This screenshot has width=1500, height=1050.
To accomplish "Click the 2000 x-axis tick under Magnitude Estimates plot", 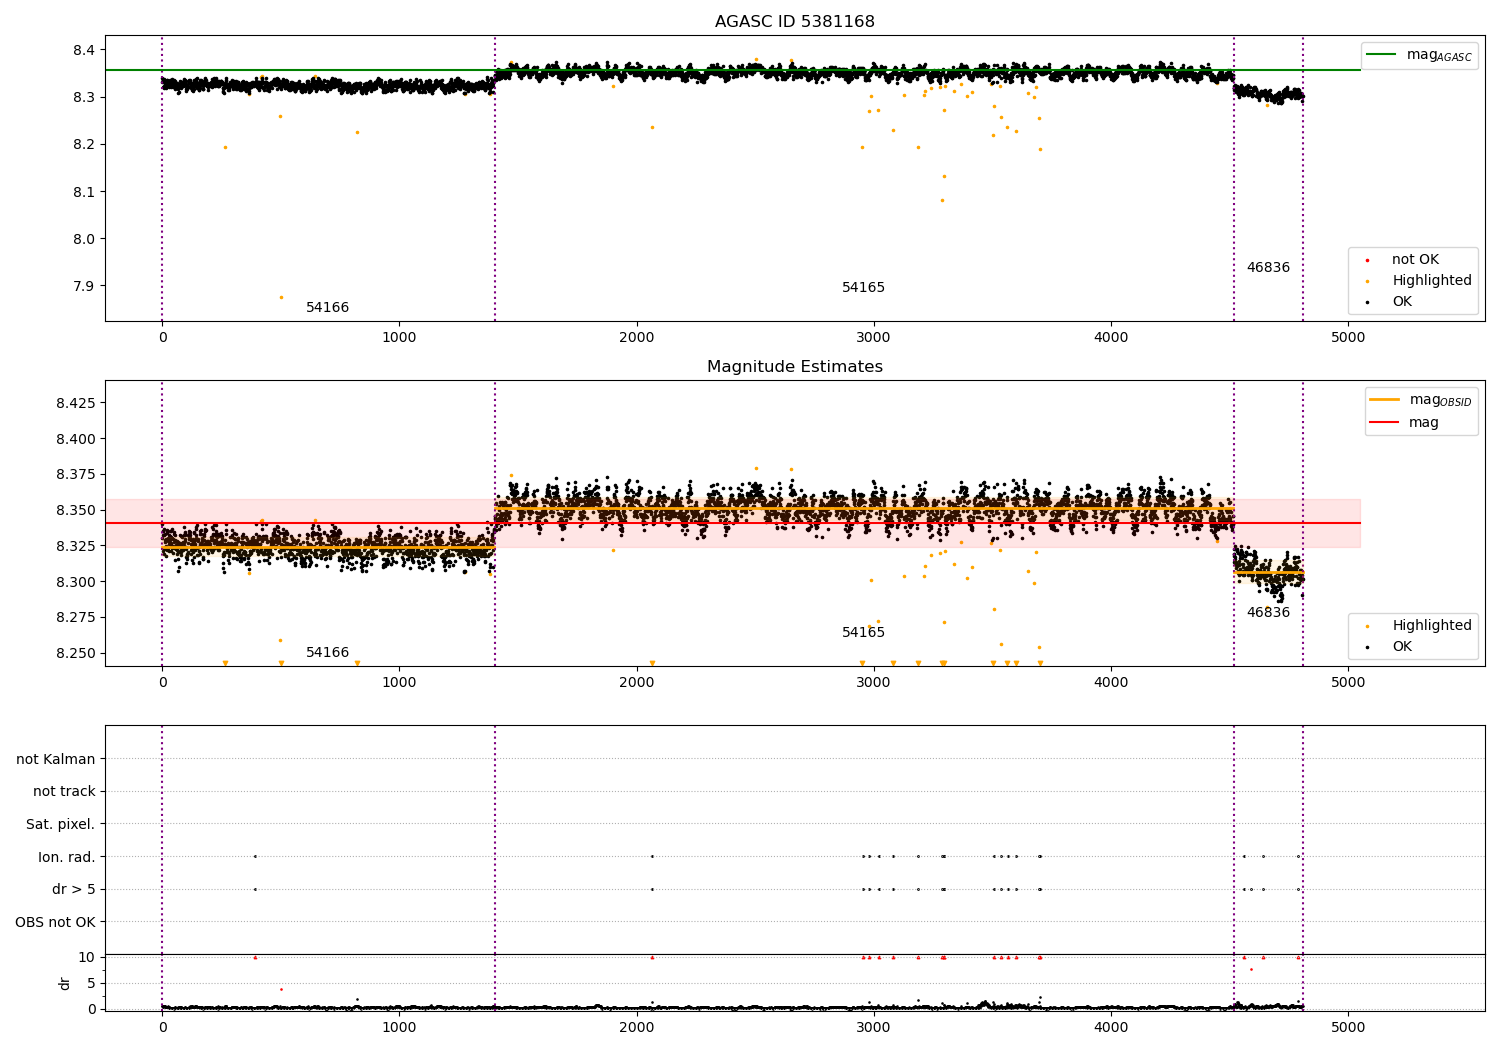I will click(x=636, y=682).
